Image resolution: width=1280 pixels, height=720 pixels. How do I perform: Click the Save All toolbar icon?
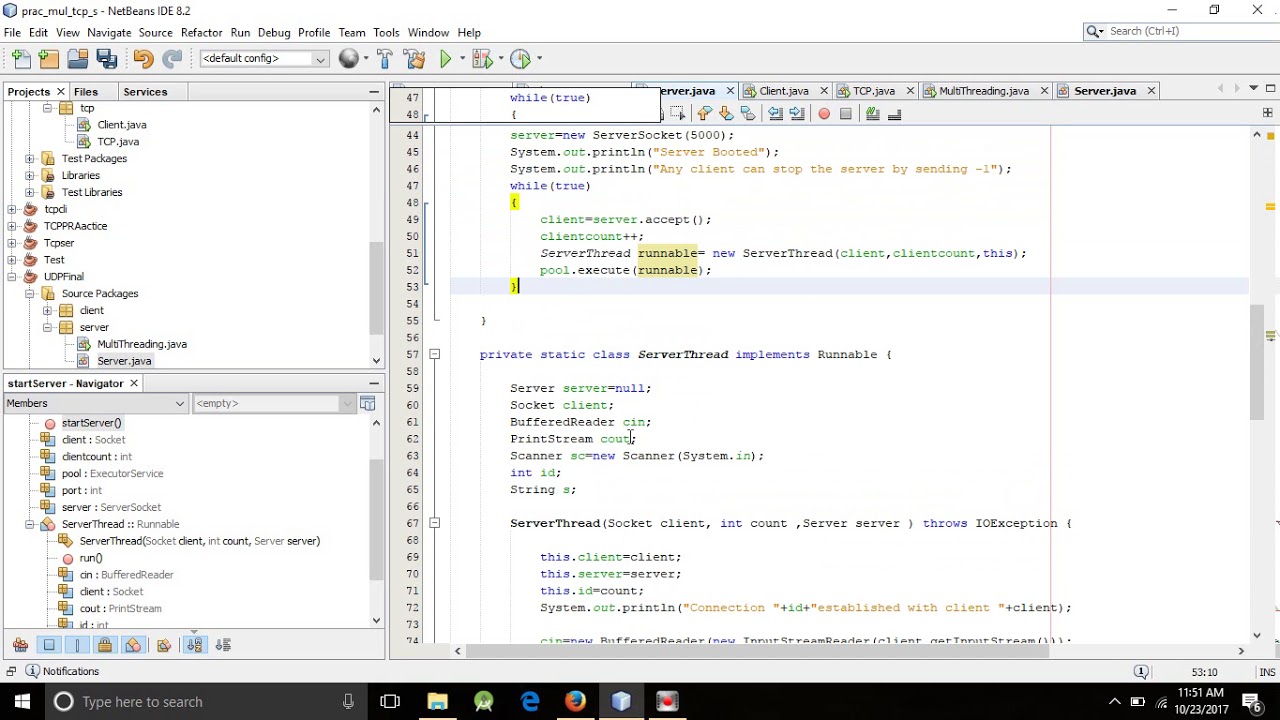(107, 59)
